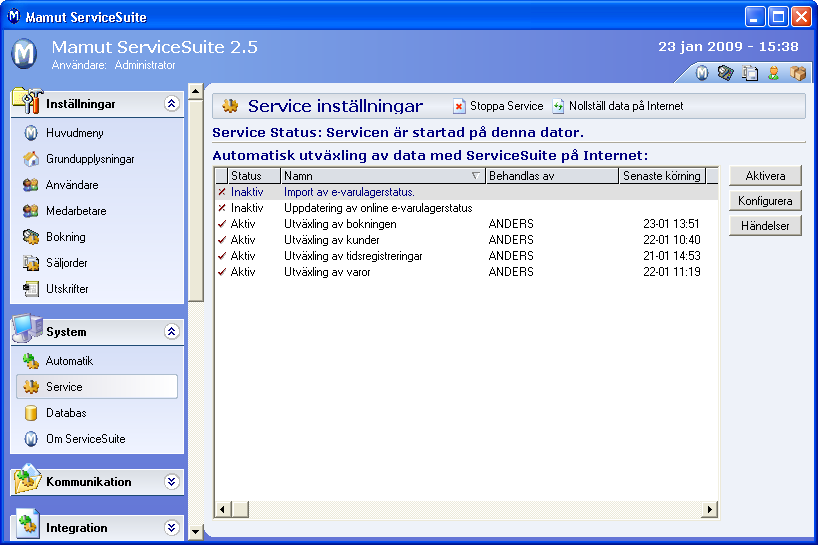Click the Inställningar tools folder icon

(27, 101)
